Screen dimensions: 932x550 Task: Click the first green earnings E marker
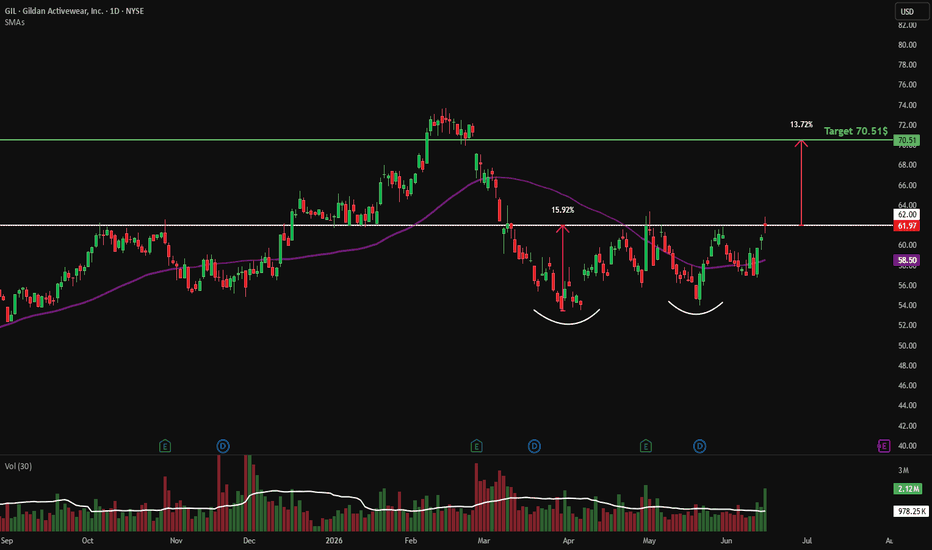[x=165, y=446]
